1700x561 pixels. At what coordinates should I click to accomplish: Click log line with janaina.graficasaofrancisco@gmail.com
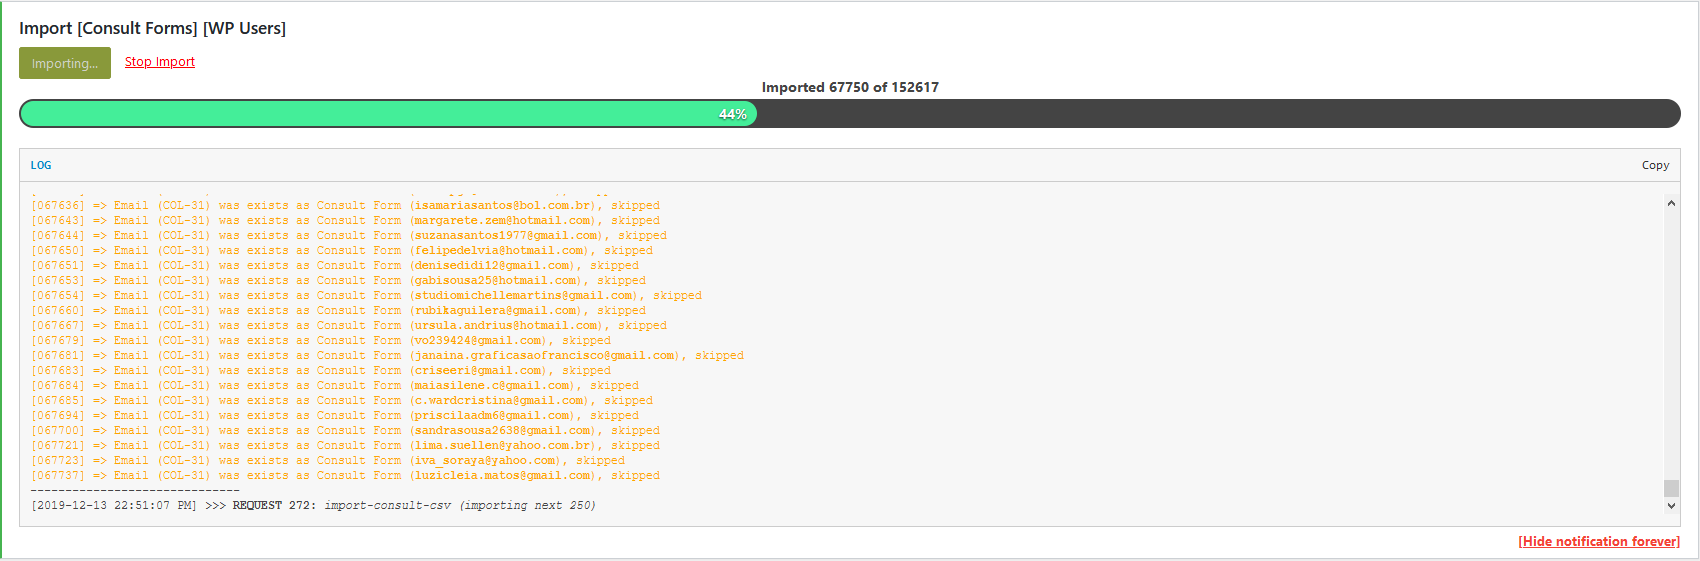pos(387,356)
